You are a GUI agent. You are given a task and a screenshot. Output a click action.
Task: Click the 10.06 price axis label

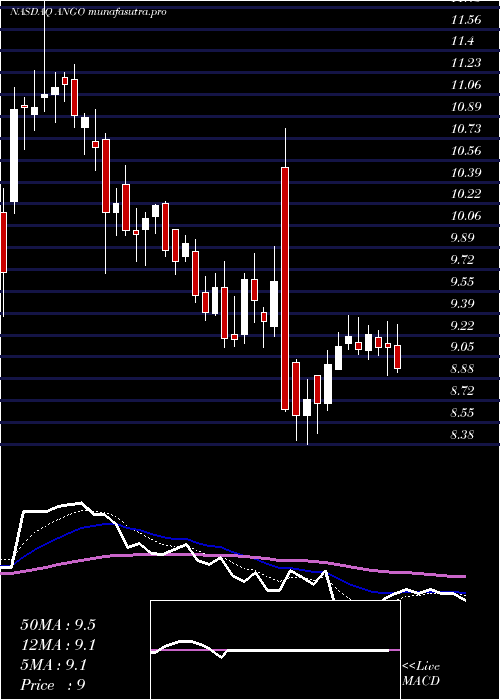pos(466,216)
